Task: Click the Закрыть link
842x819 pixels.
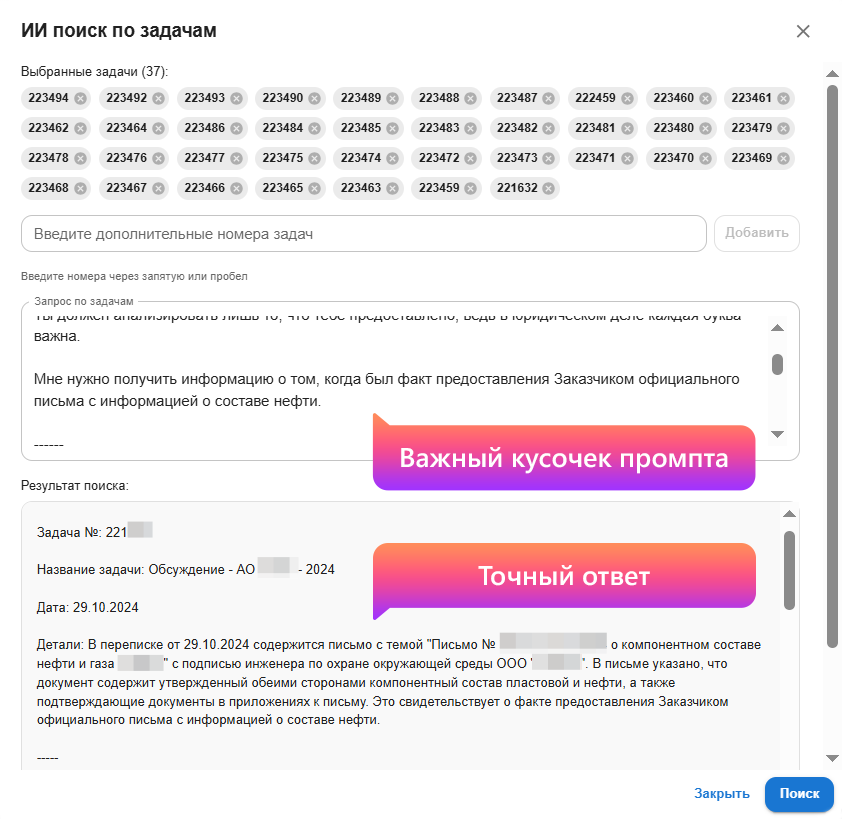Action: pos(722,794)
